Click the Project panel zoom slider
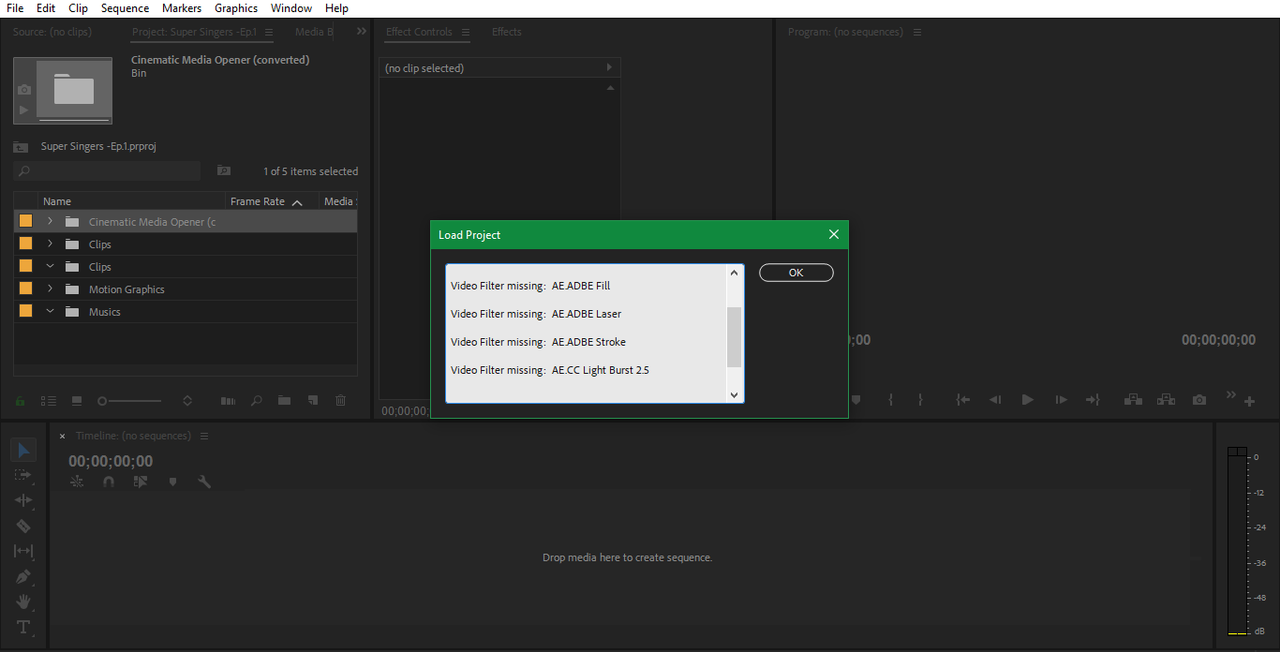Viewport: 1280px width, 652px height. tap(129, 400)
